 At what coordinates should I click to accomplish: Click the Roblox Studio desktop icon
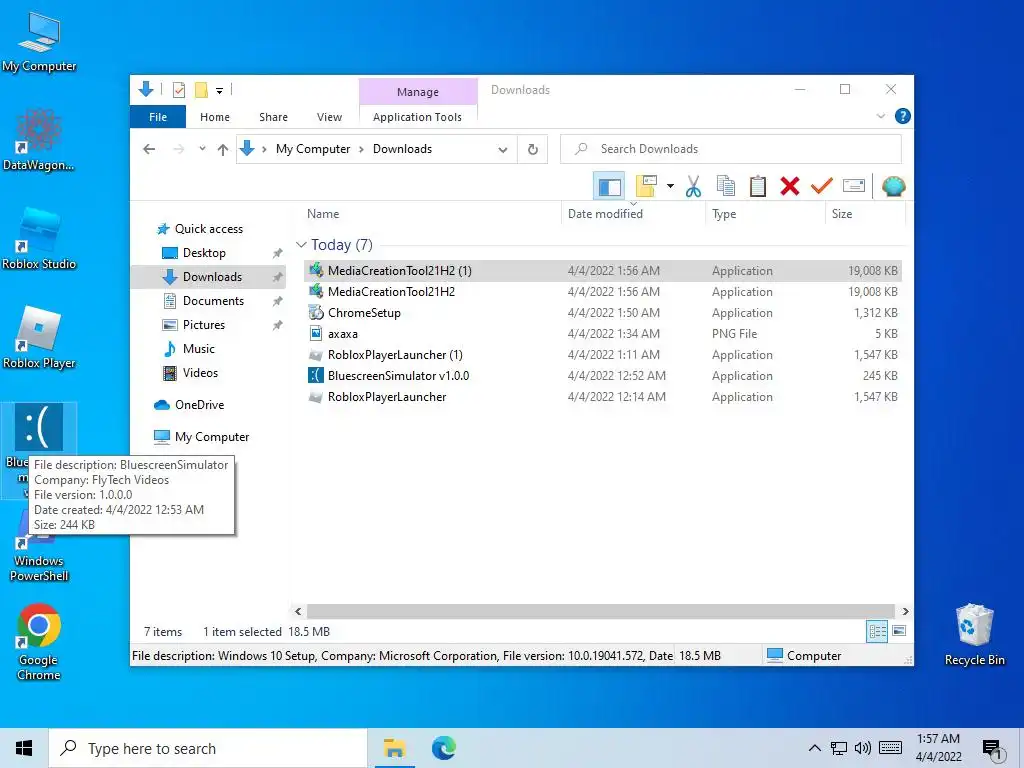tap(39, 238)
